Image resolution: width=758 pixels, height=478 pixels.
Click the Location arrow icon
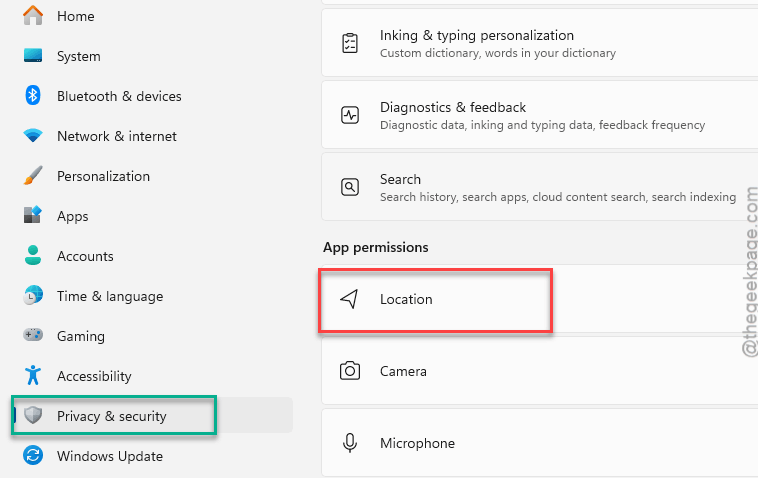tap(350, 299)
